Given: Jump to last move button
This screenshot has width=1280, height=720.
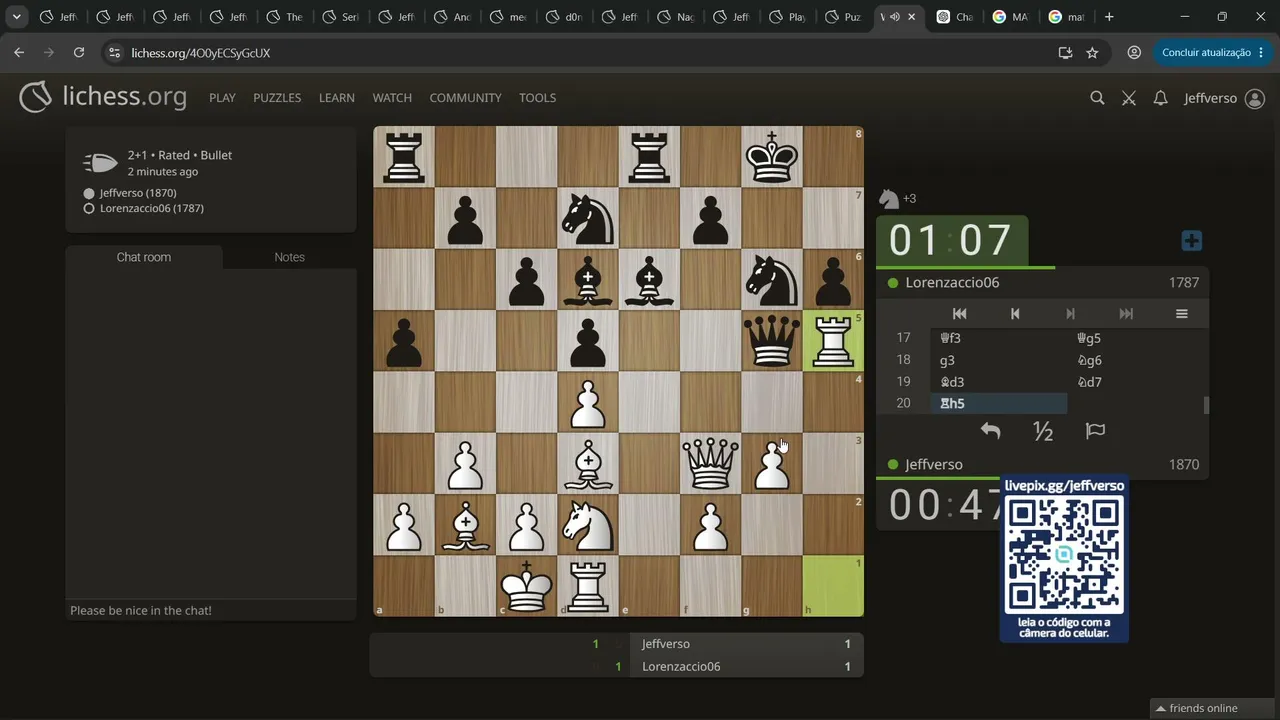Looking at the screenshot, I should (1126, 313).
